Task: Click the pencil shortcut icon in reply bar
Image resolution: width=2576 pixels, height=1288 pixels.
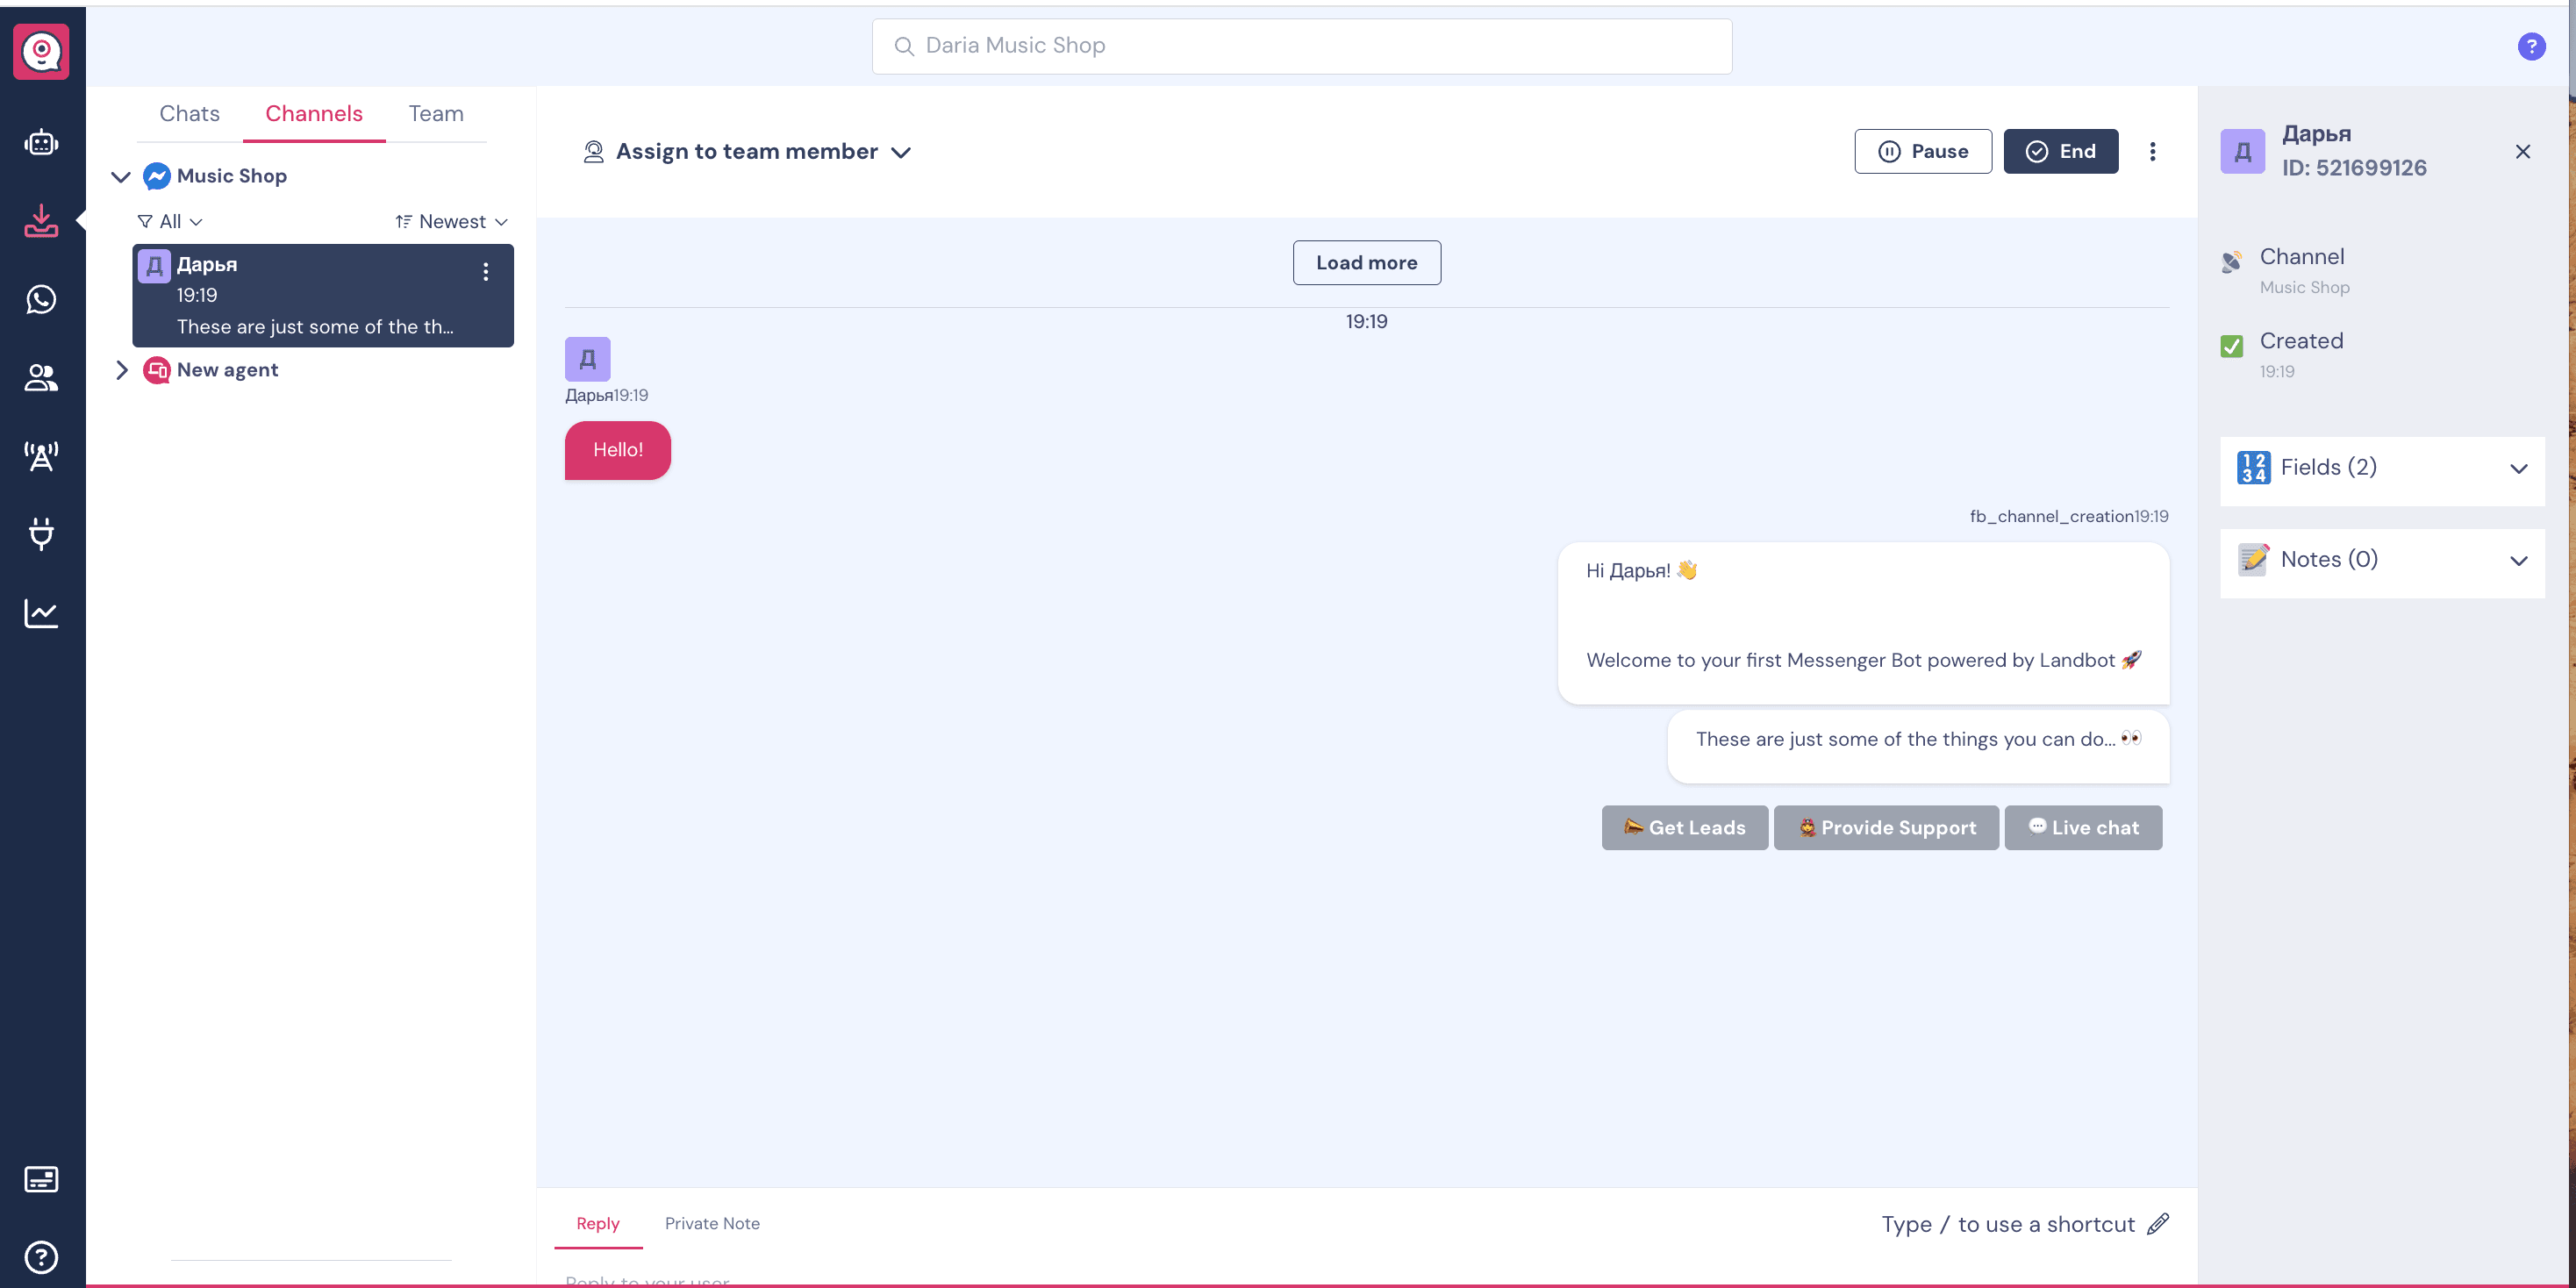Action: click(2158, 1224)
